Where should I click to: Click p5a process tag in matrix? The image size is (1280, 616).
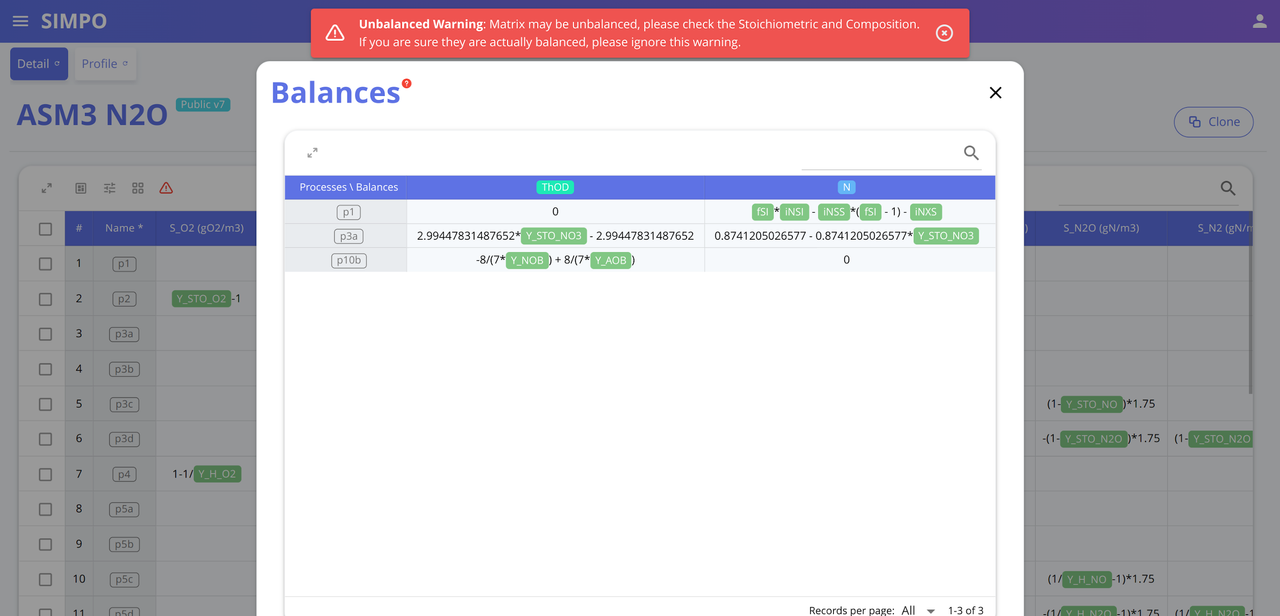(x=124, y=509)
